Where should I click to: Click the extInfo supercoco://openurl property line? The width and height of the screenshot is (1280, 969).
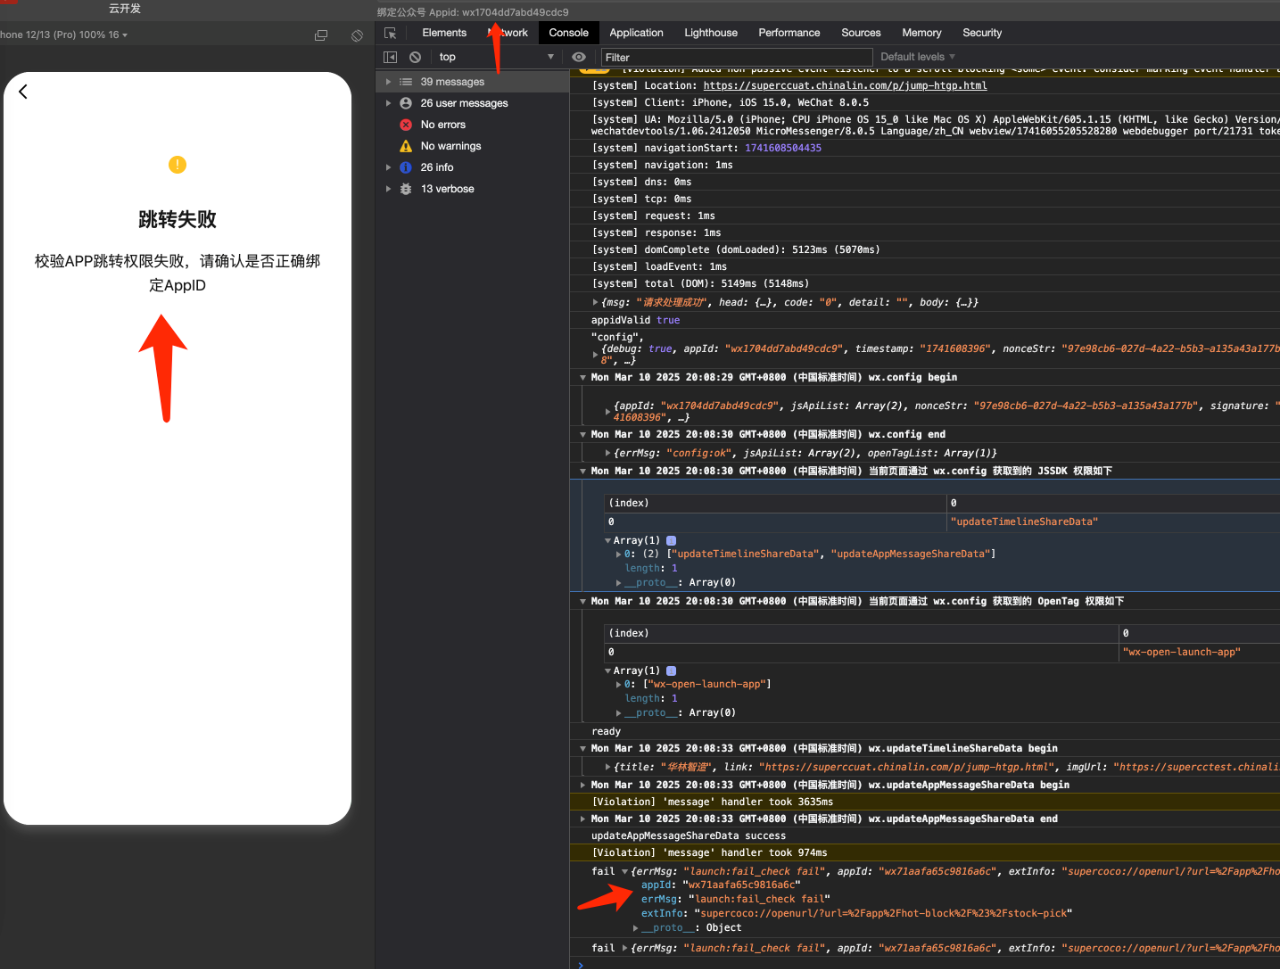coord(856,914)
